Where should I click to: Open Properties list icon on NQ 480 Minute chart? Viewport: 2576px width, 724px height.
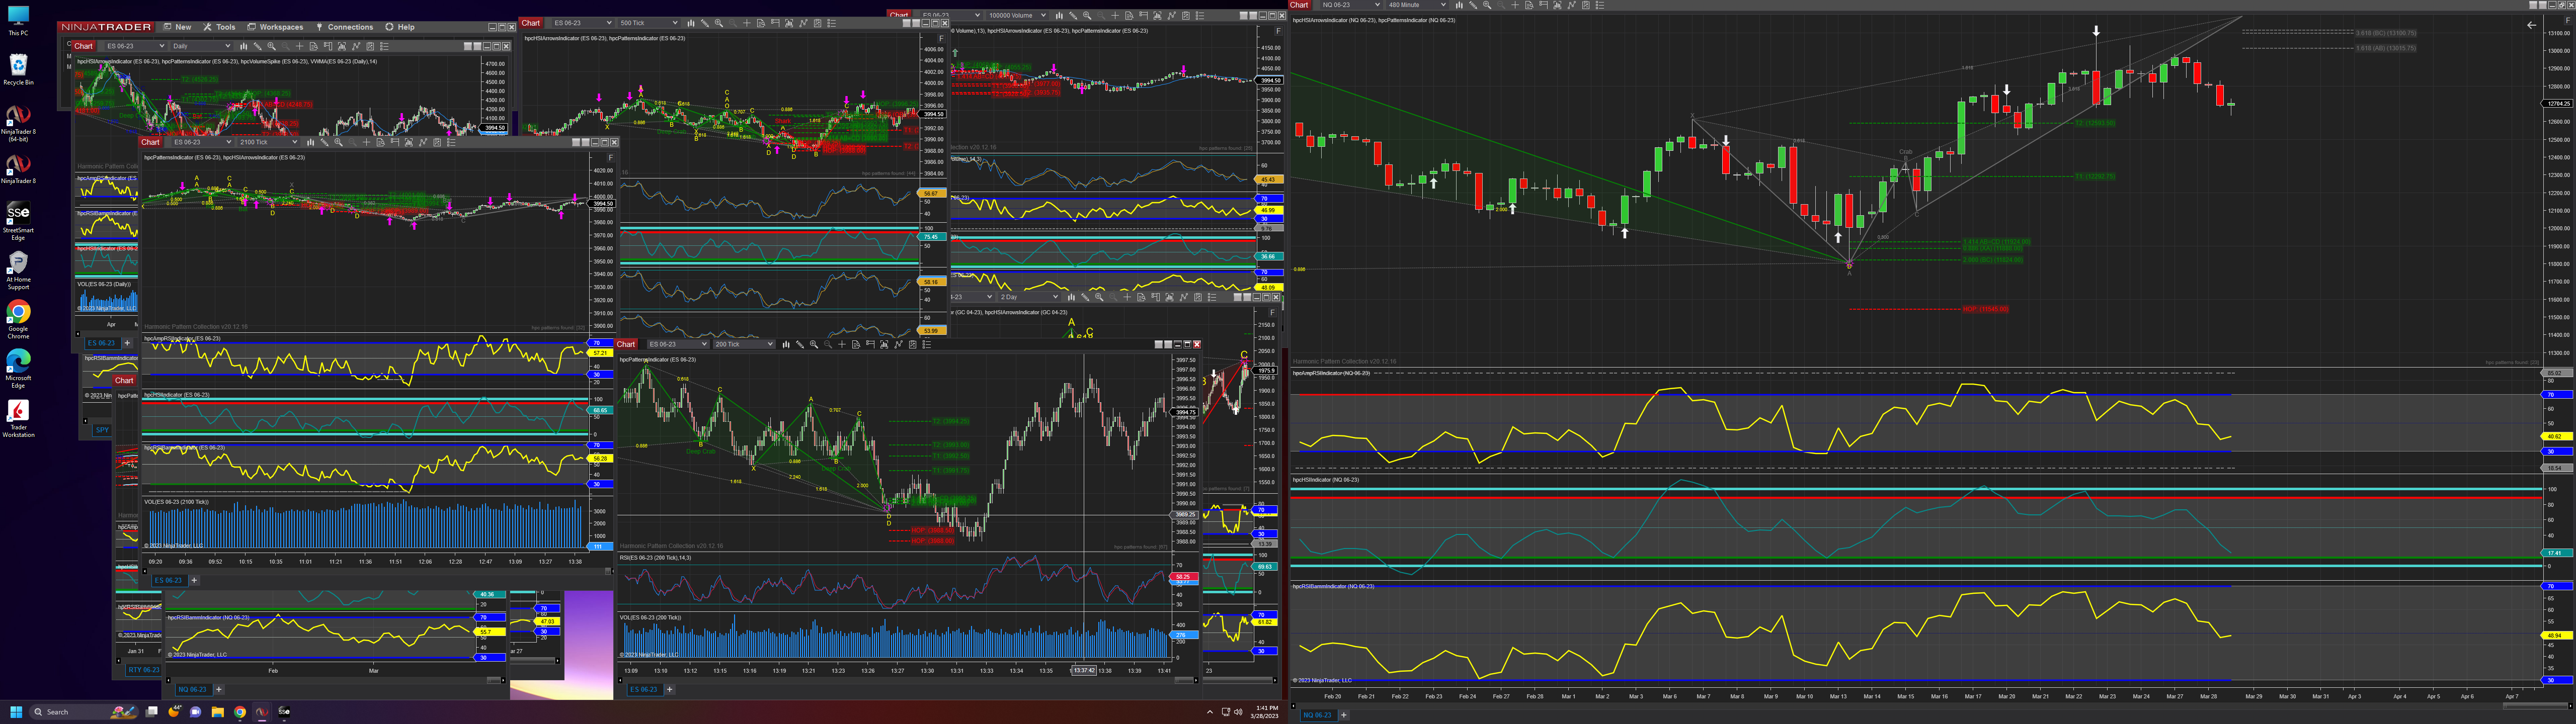(1600, 5)
